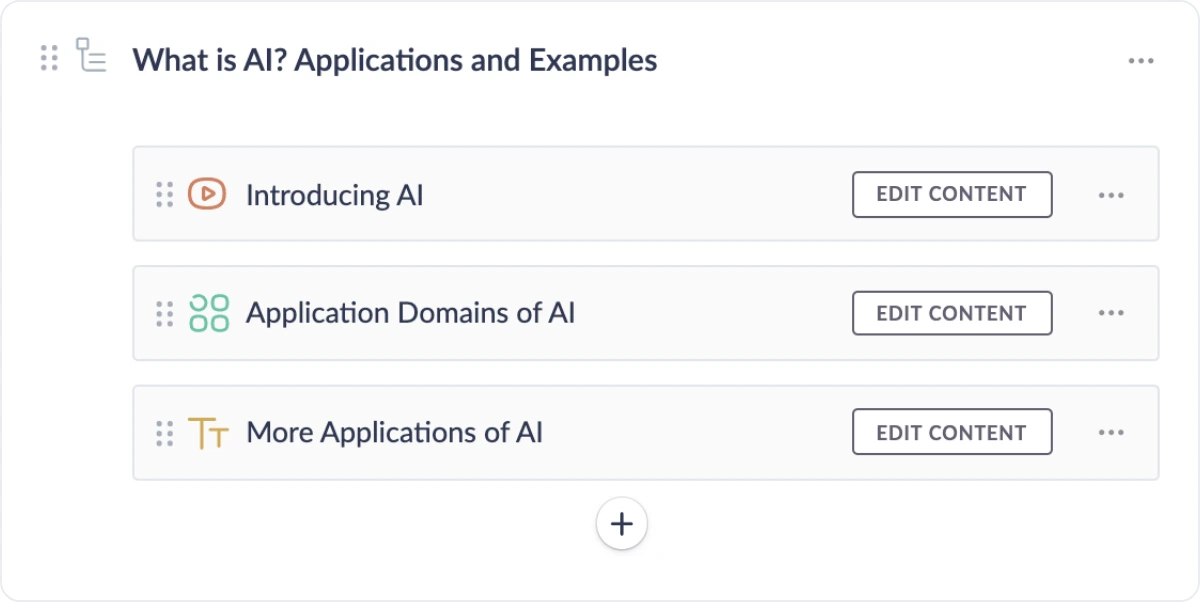Image resolution: width=1200 pixels, height=602 pixels.
Task: Click Edit Content for More Applications of AI
Action: coord(951,432)
